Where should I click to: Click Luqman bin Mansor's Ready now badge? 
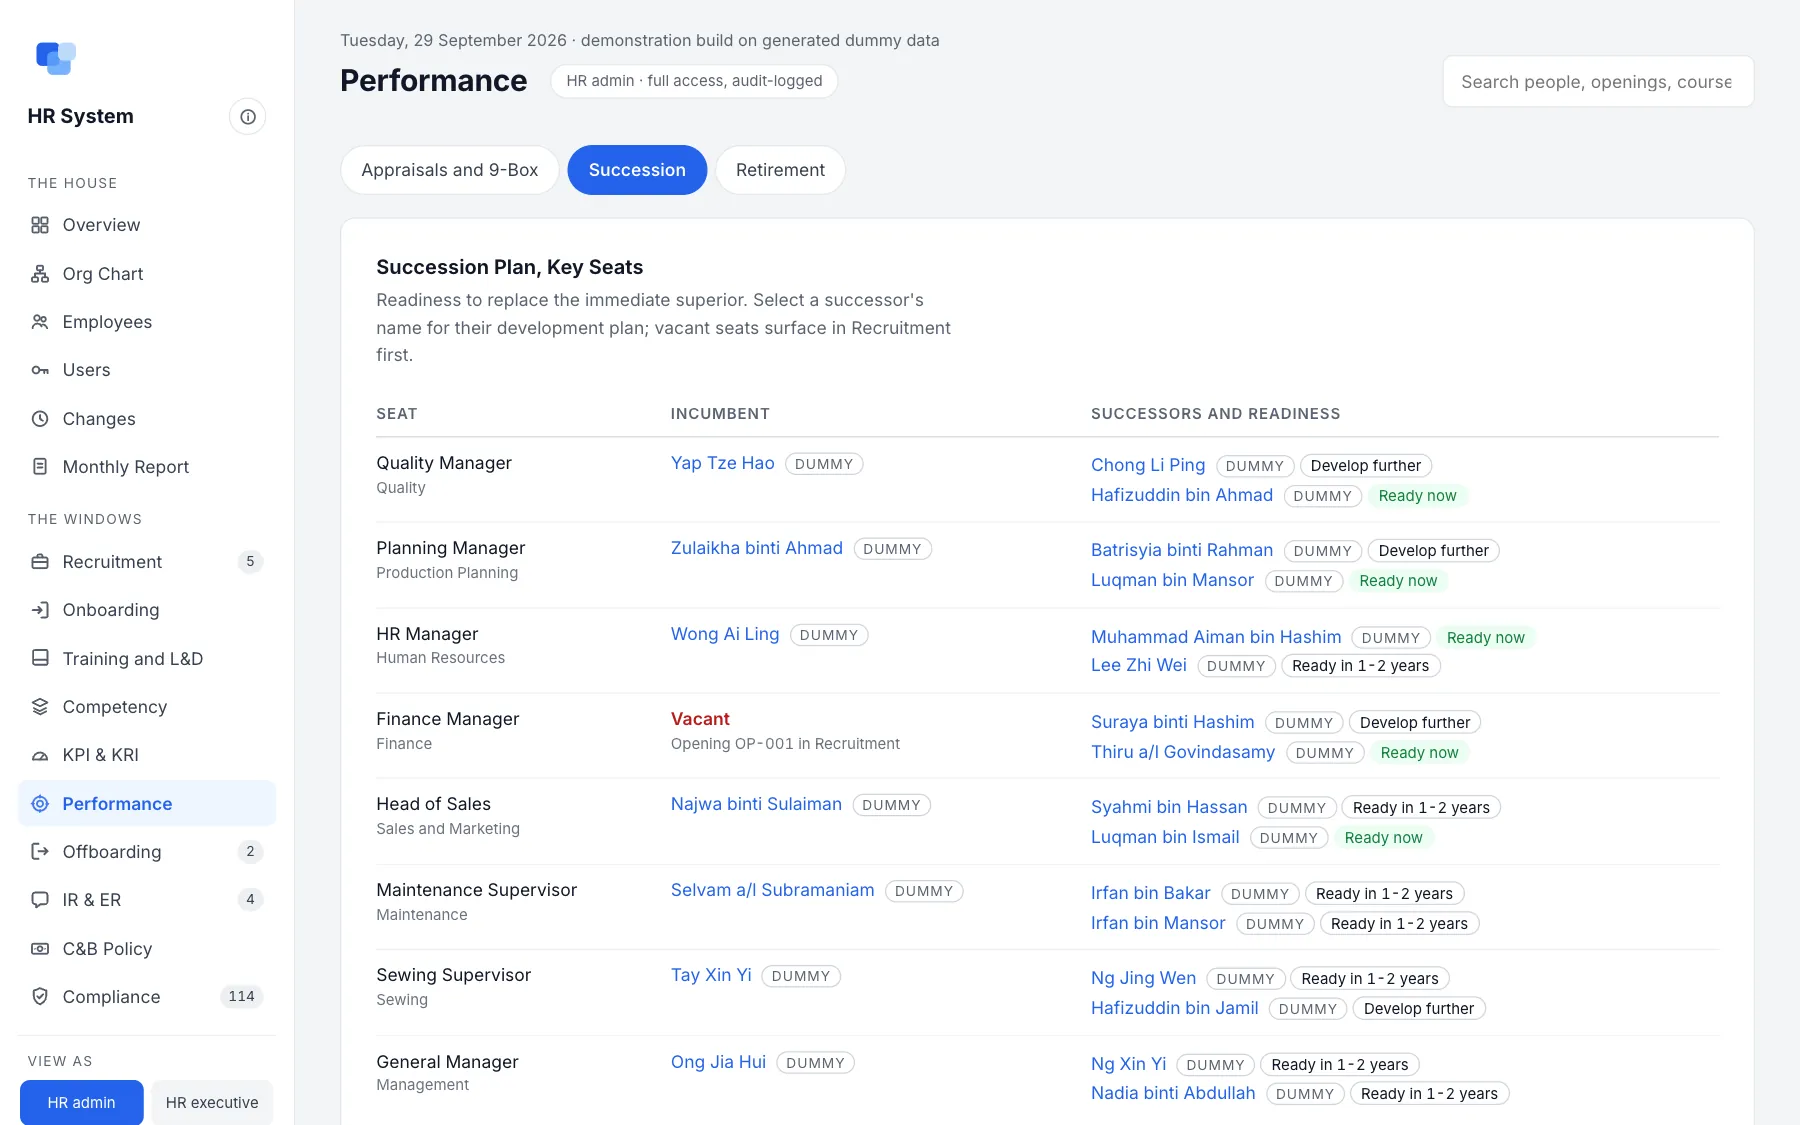[x=1398, y=581]
